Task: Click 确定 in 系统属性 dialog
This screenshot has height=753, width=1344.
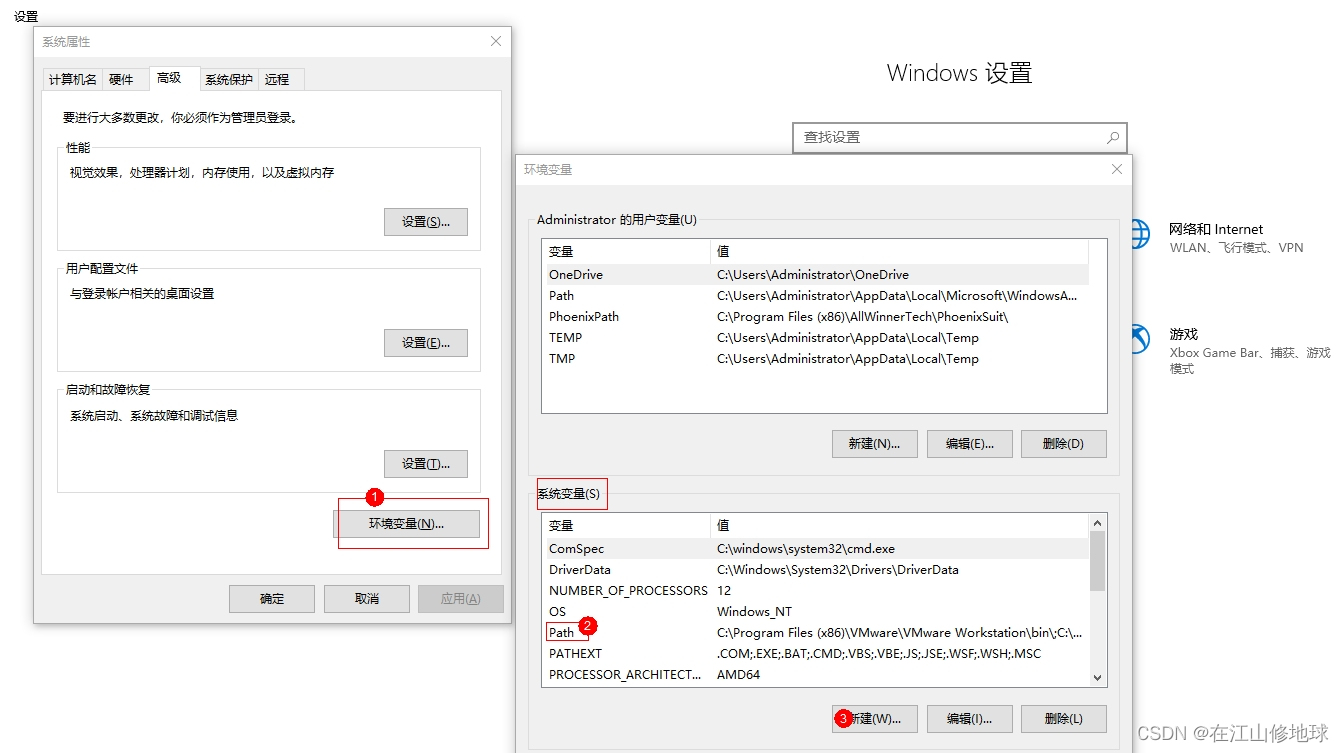Action: (x=271, y=598)
